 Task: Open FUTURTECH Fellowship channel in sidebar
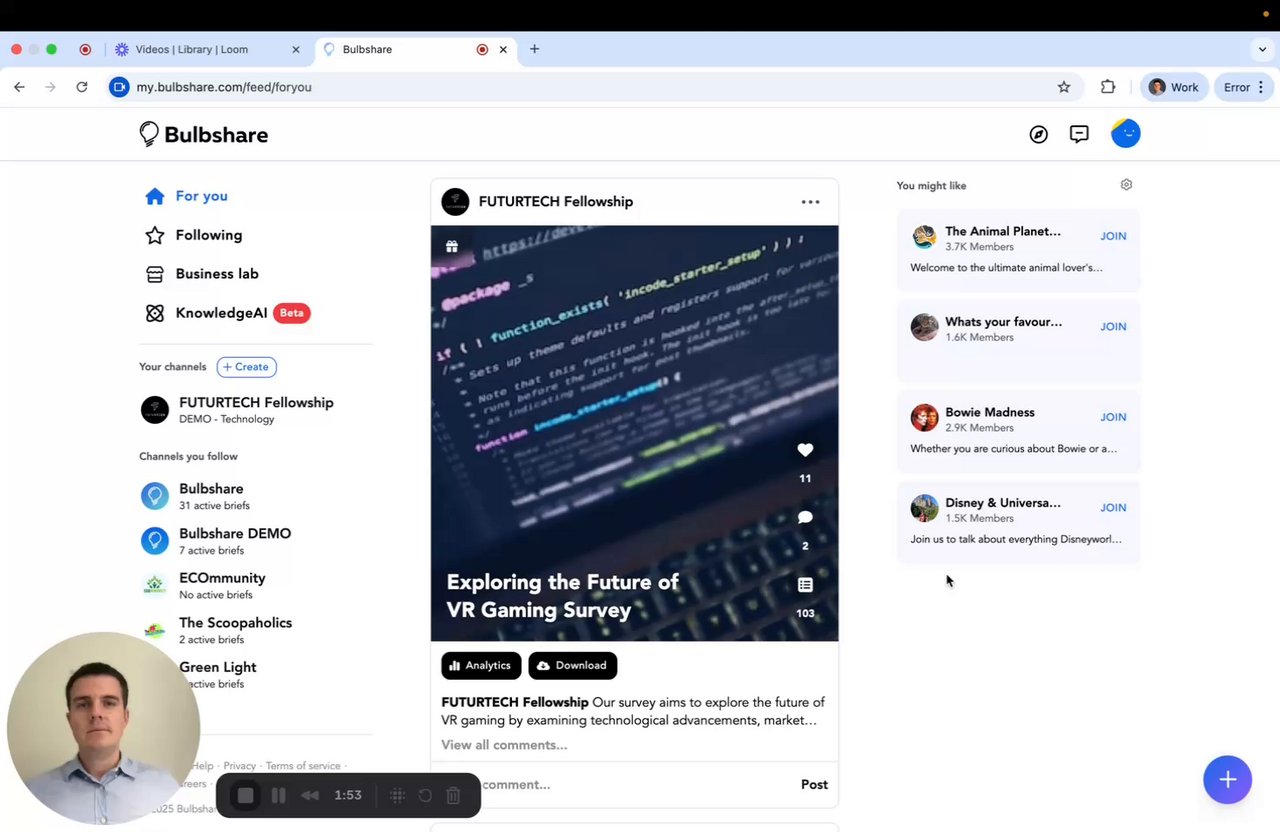[238, 410]
